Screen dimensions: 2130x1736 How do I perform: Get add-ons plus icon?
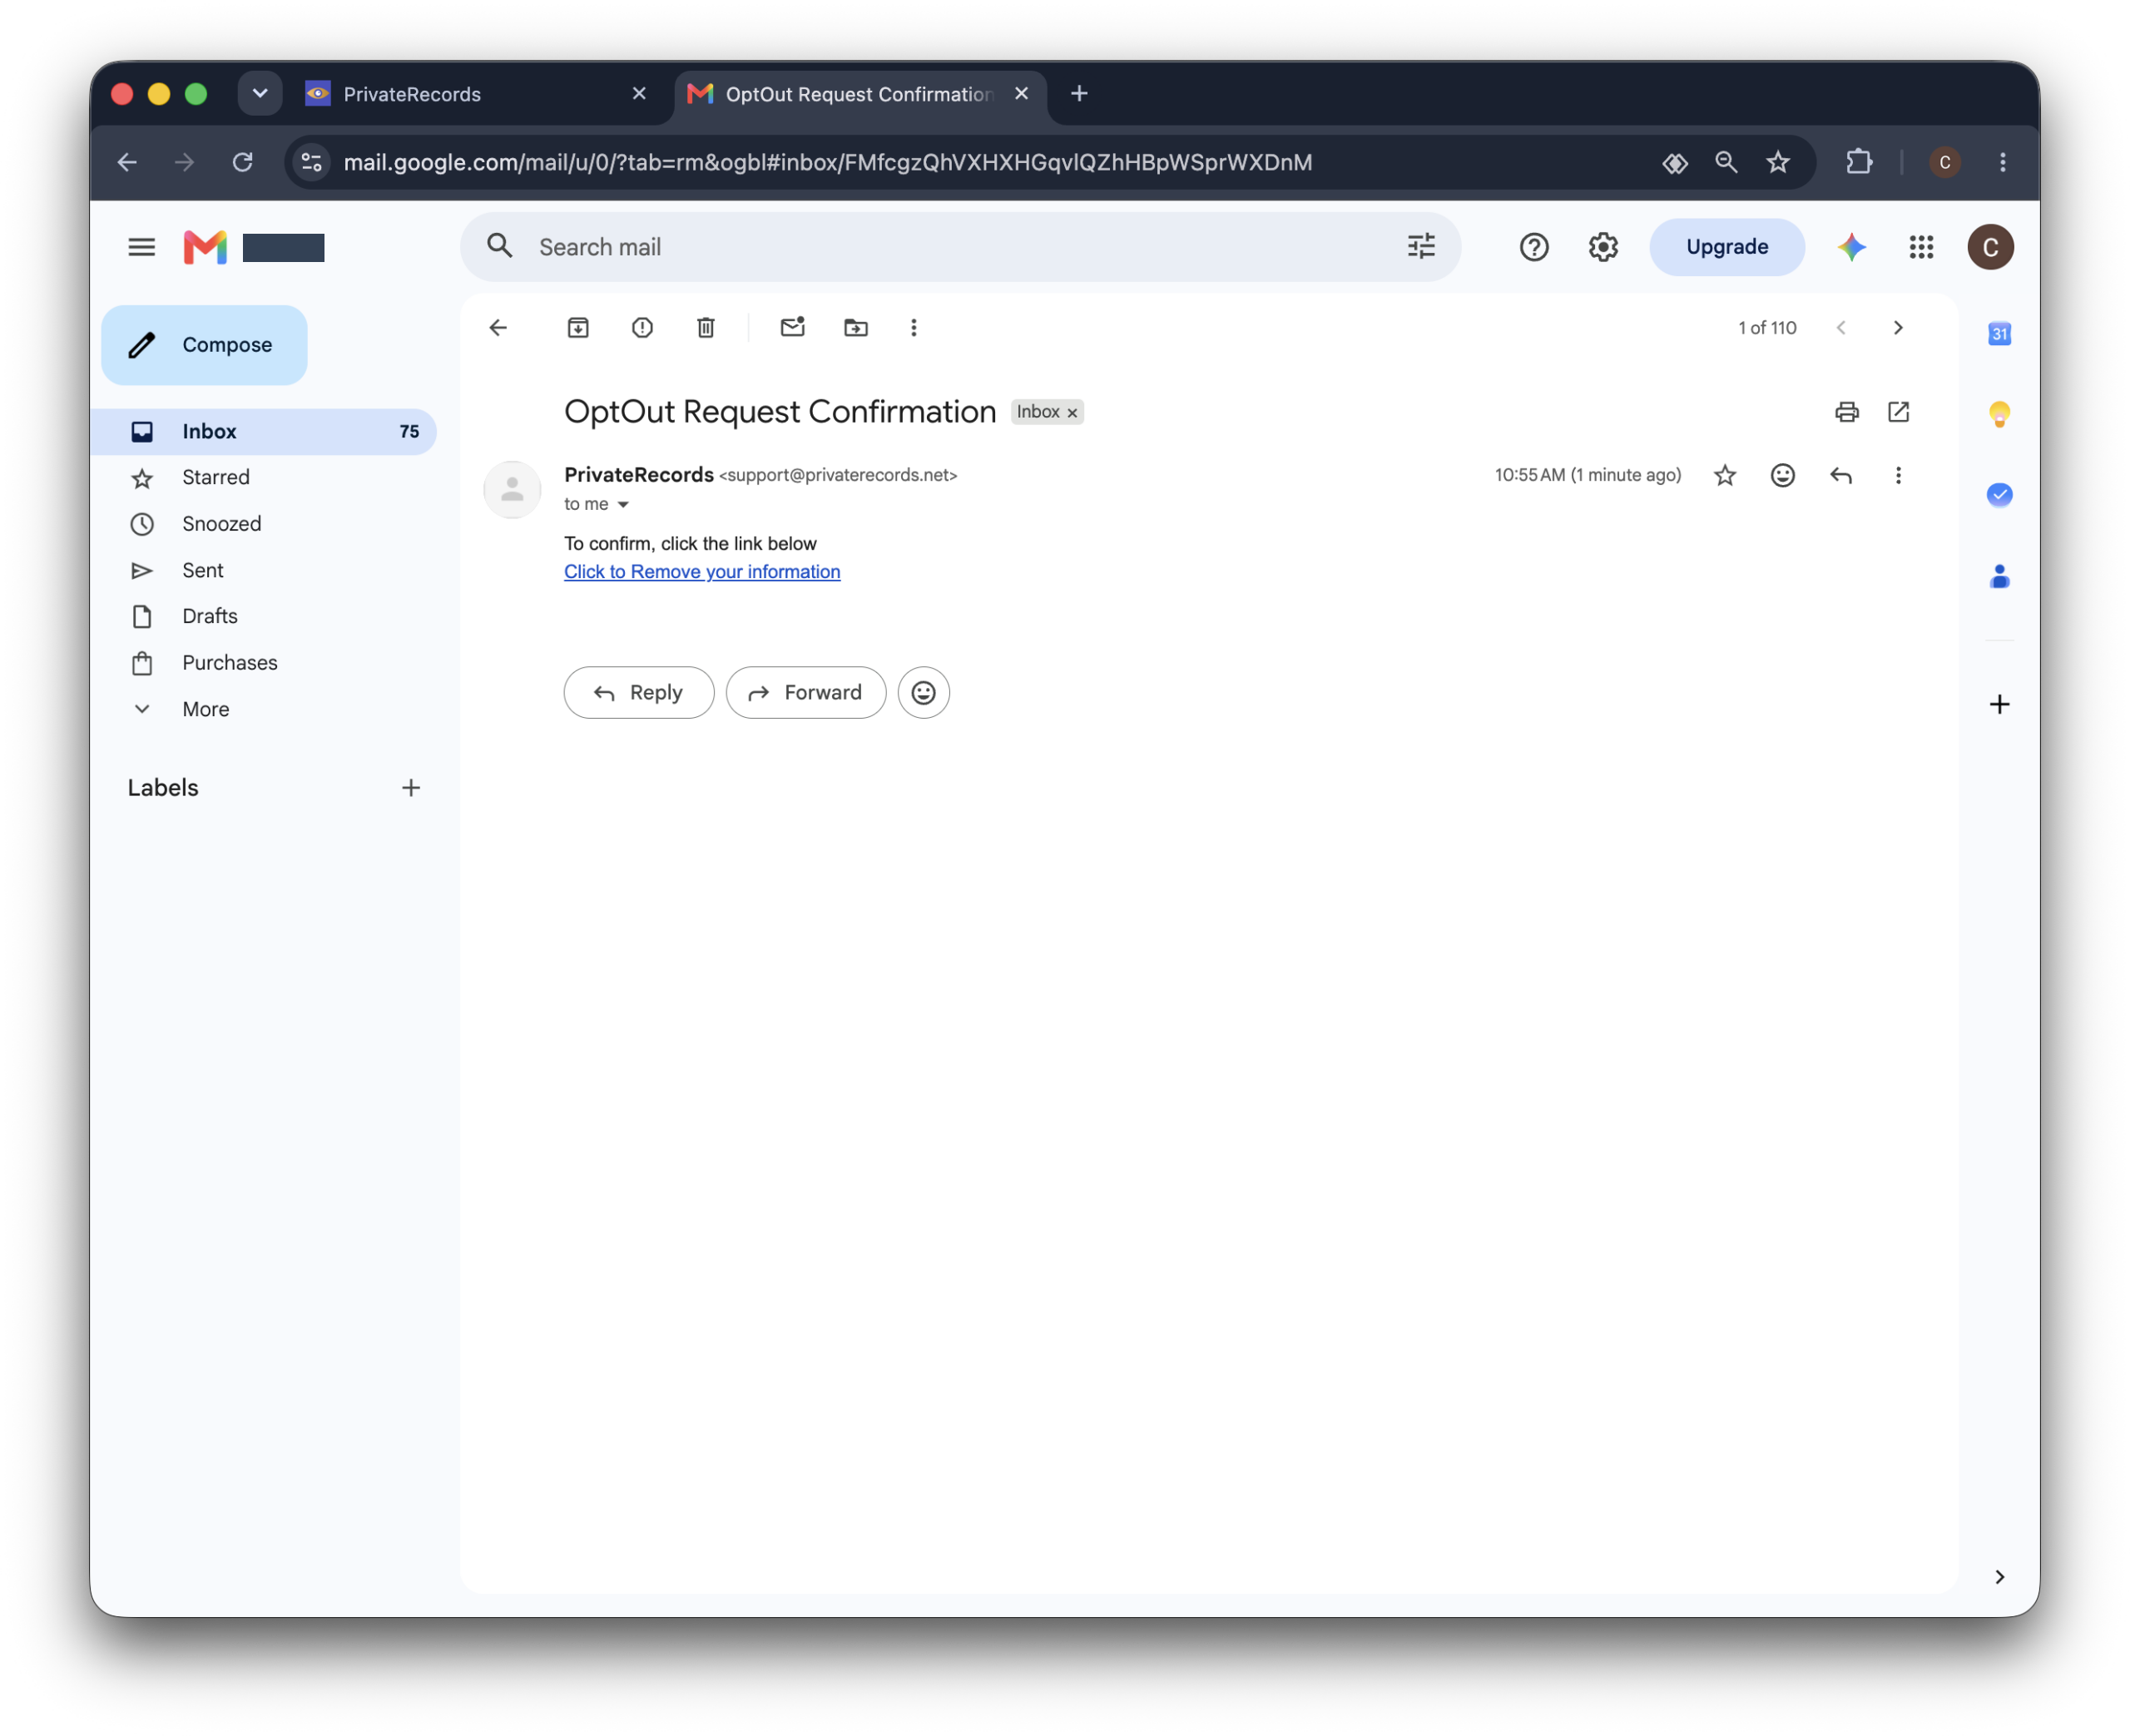click(1999, 705)
